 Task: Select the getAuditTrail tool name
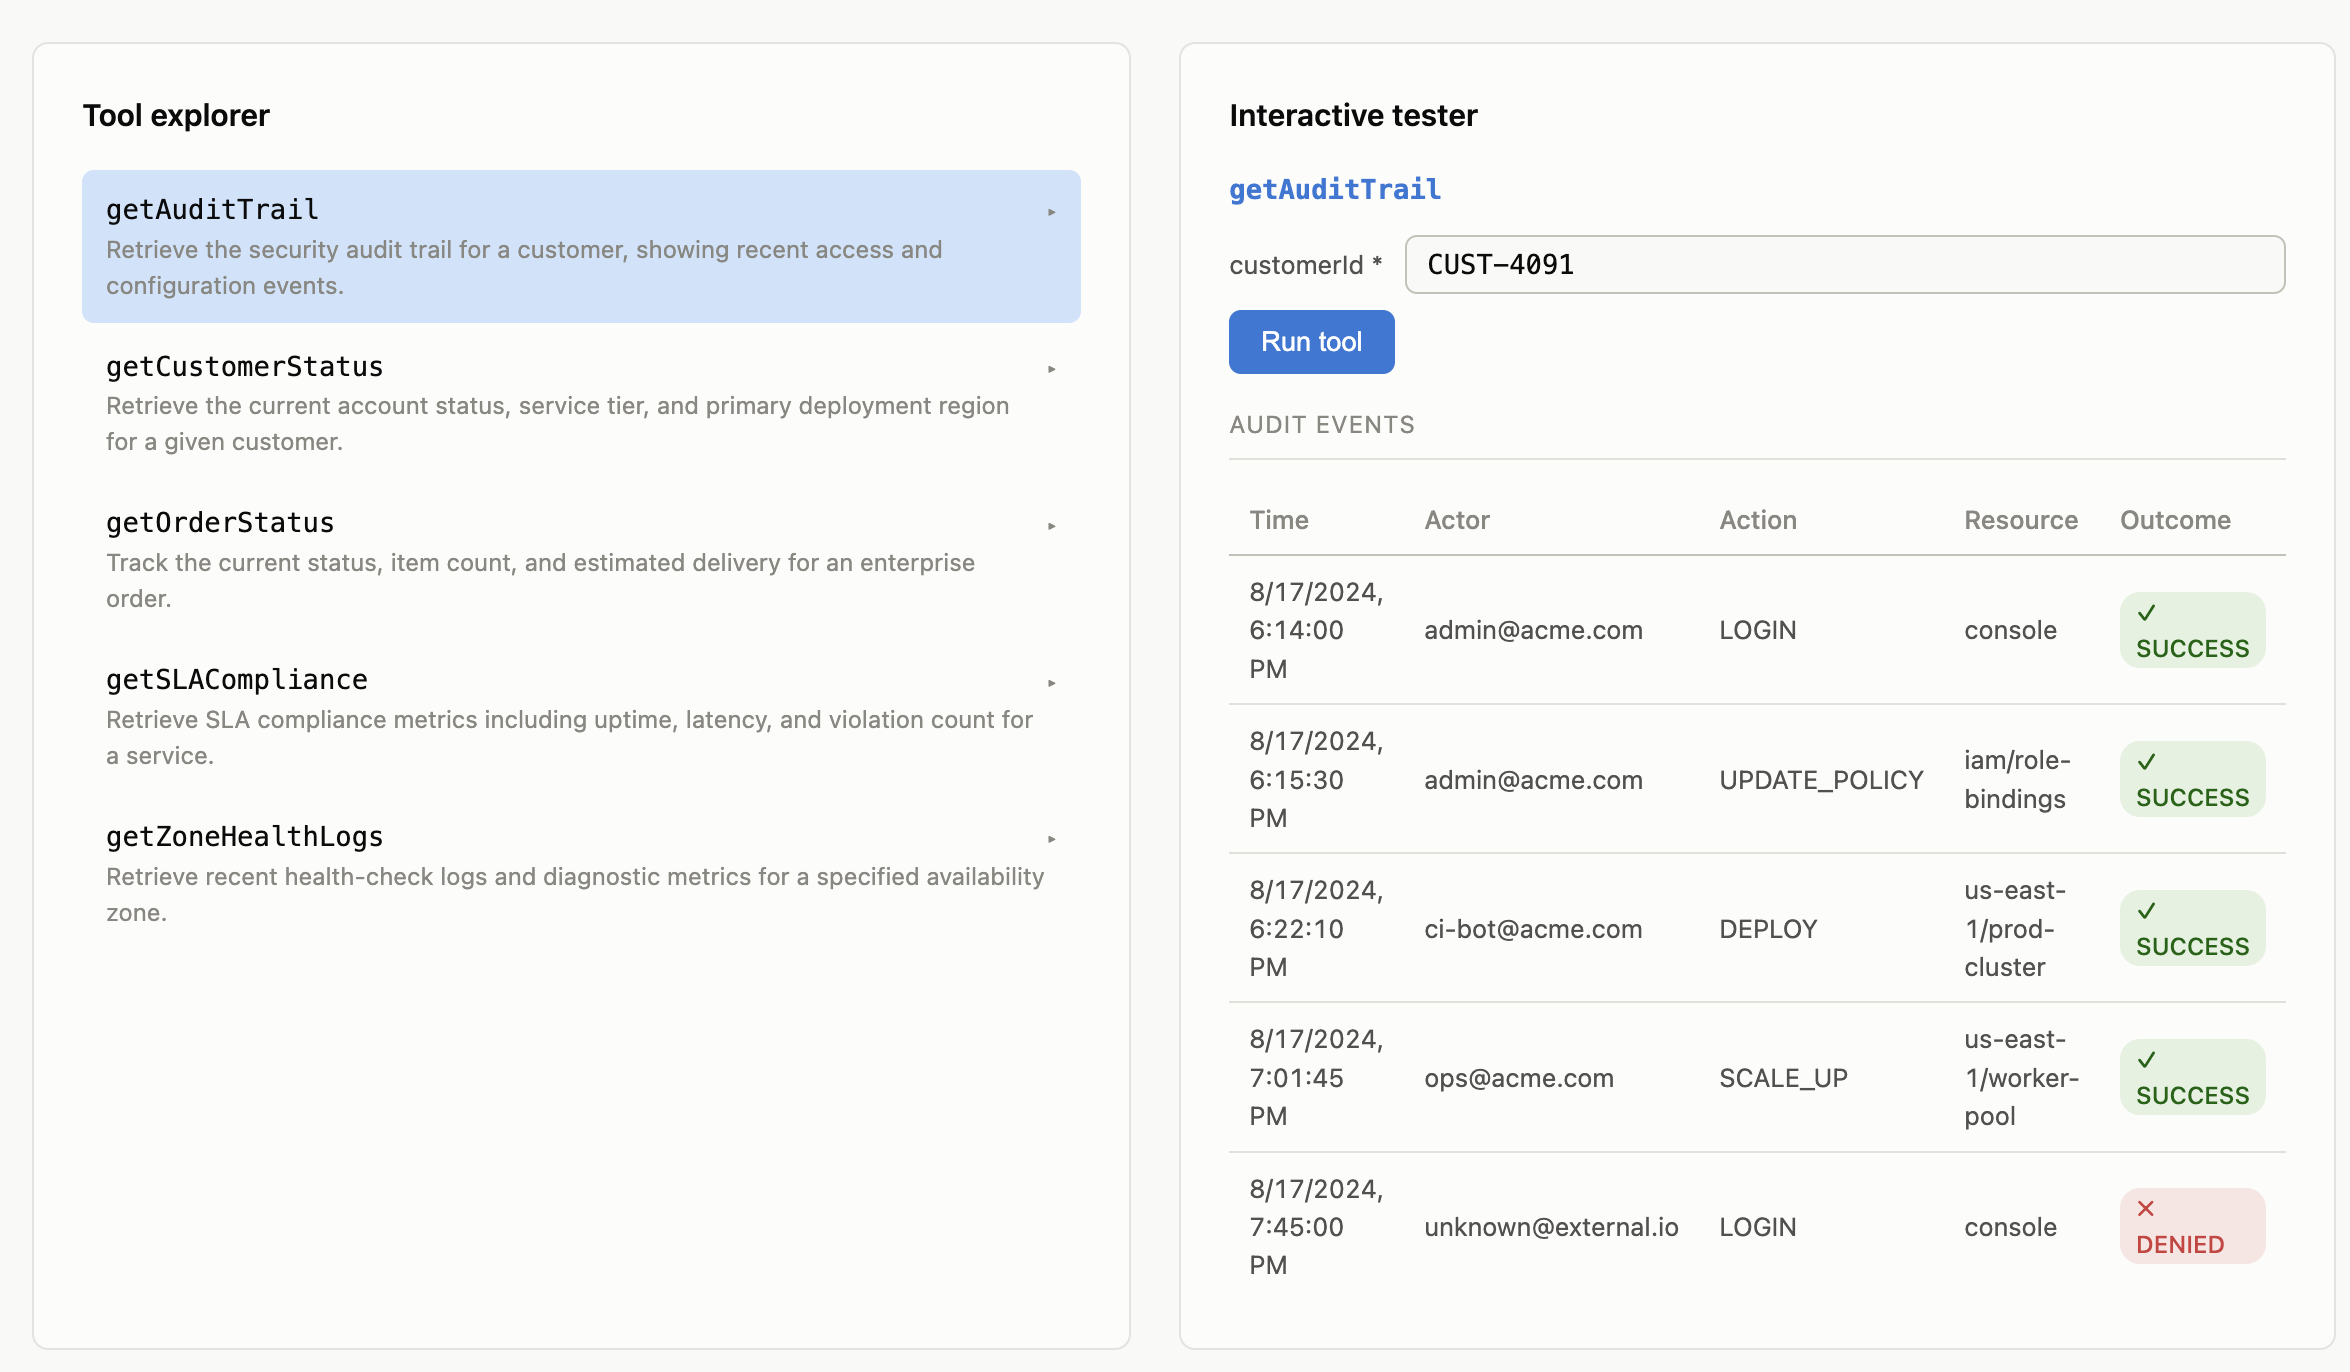click(x=212, y=210)
